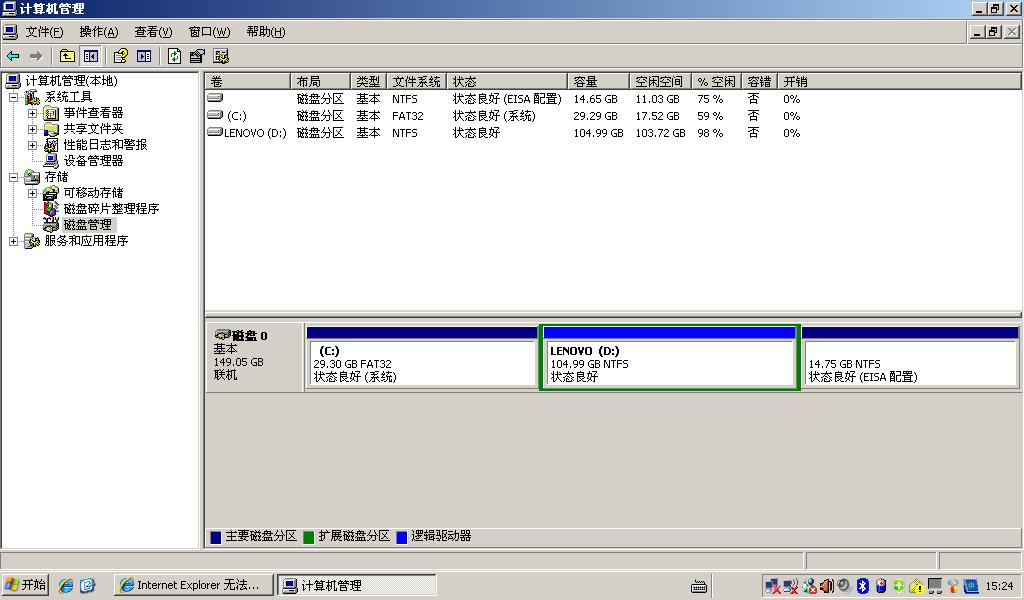The width and height of the screenshot is (1024, 600).
Task: Click the Bluetooth icon in system tray
Action: 862,586
